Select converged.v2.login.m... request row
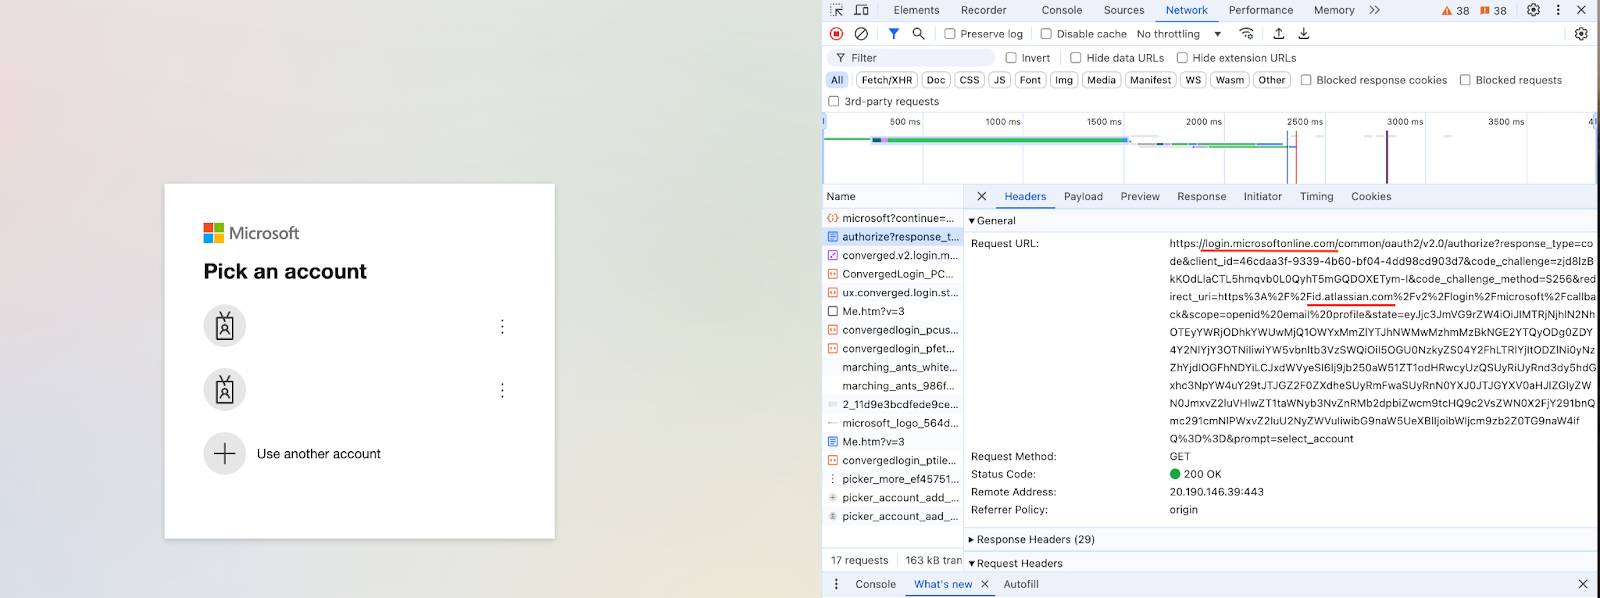 click(893, 255)
